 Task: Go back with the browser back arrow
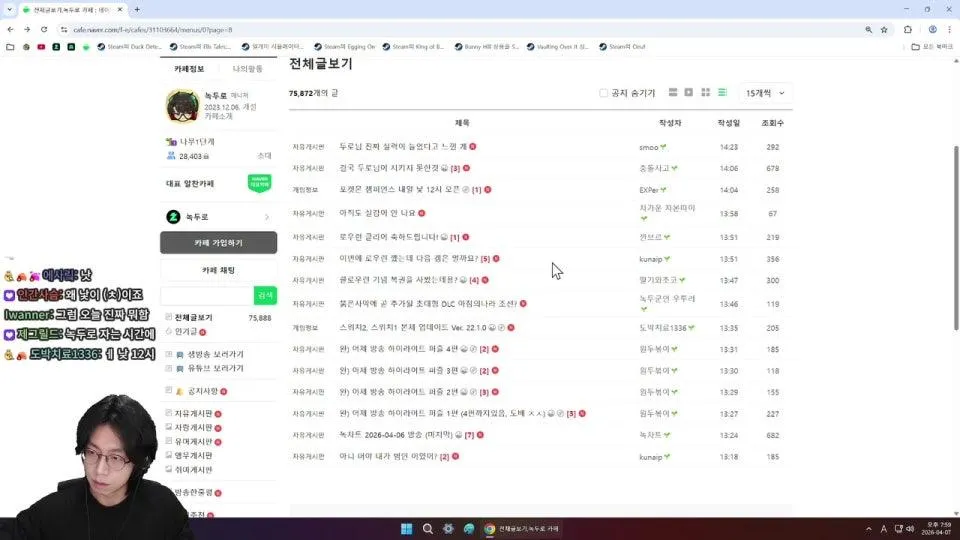click(x=10, y=29)
